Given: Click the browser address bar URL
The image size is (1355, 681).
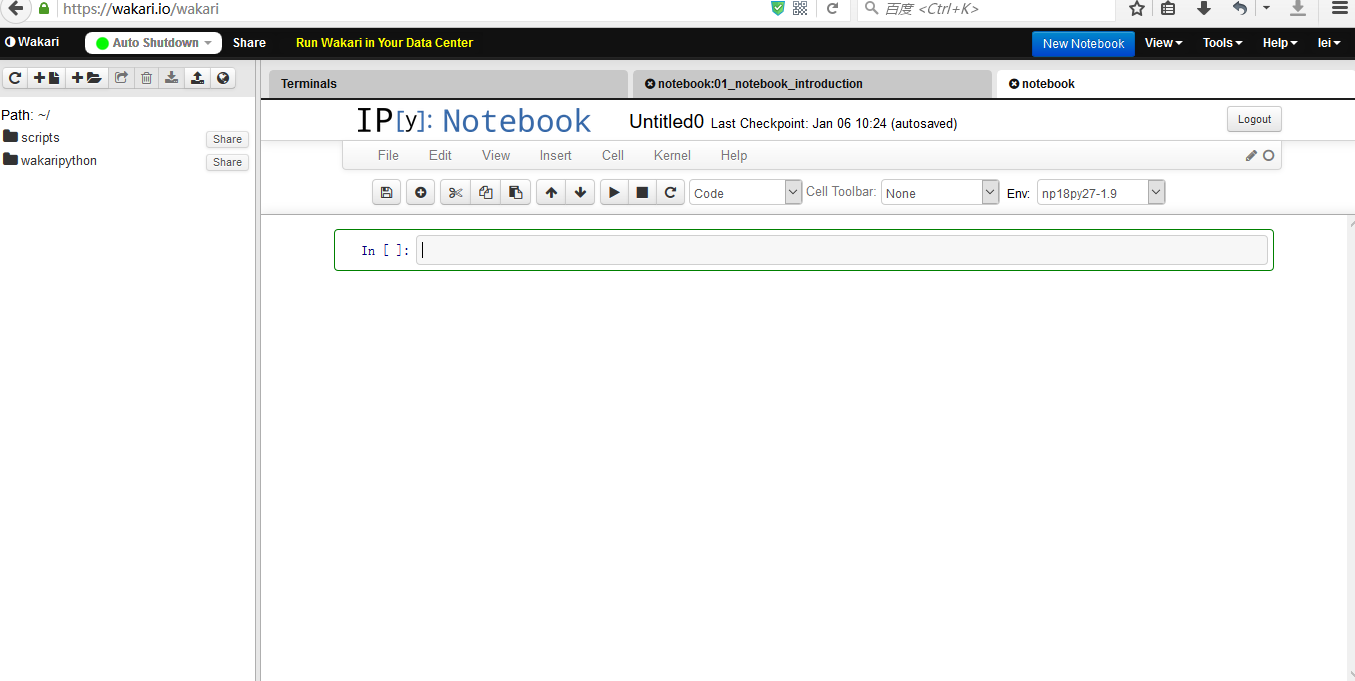Looking at the screenshot, I should [141, 9].
